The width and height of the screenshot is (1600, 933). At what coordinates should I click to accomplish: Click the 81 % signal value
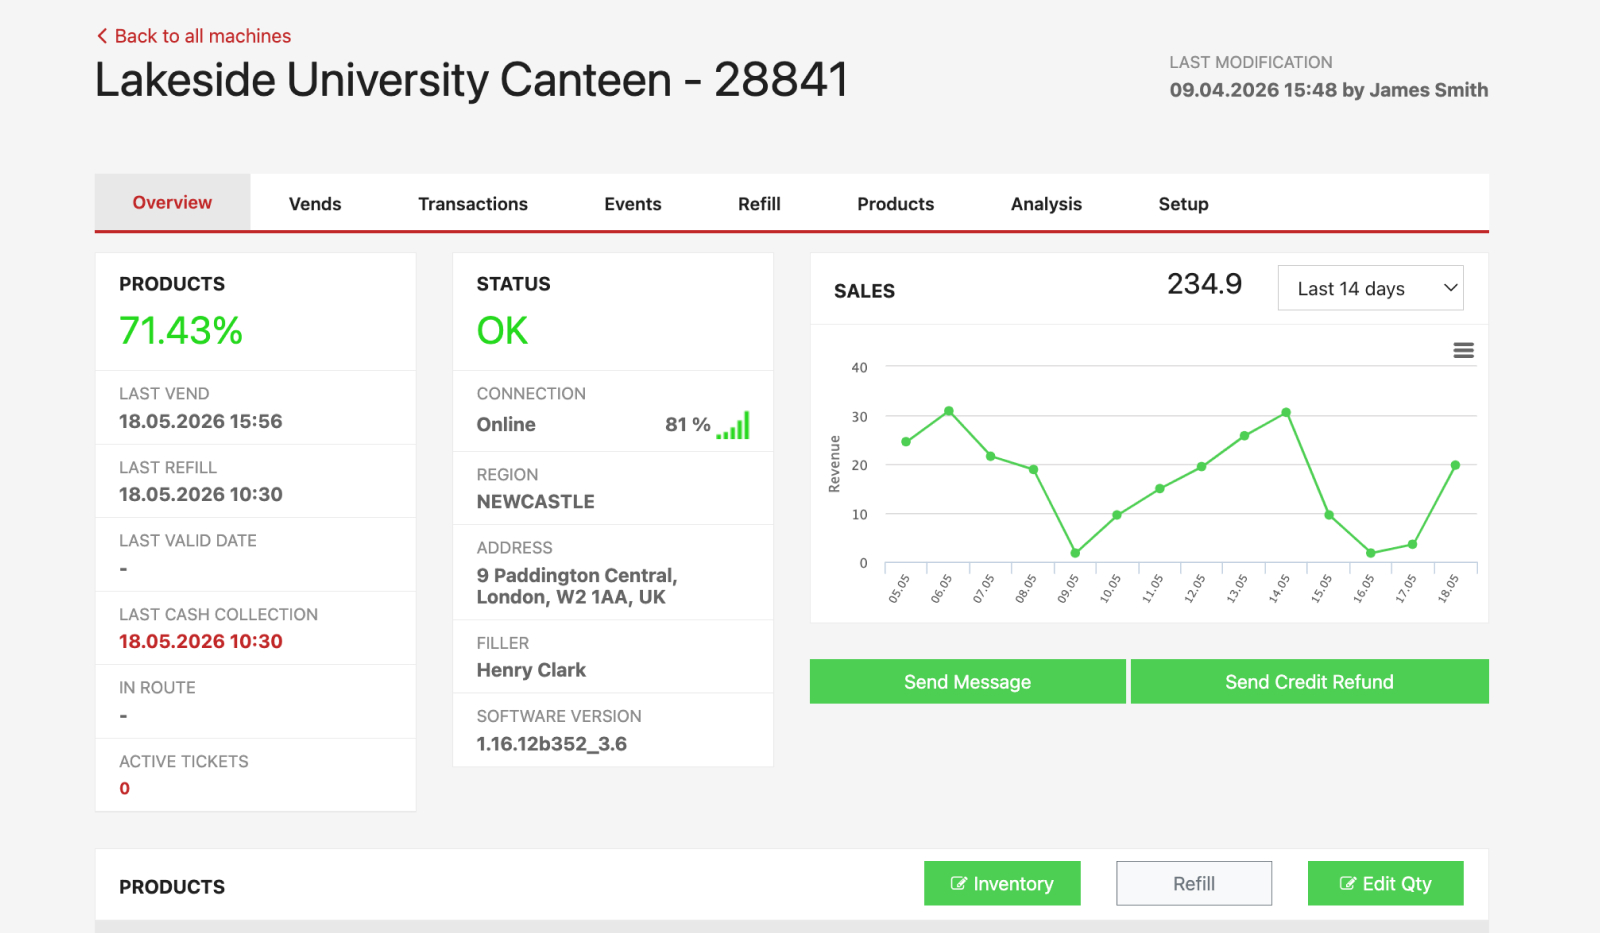(688, 424)
